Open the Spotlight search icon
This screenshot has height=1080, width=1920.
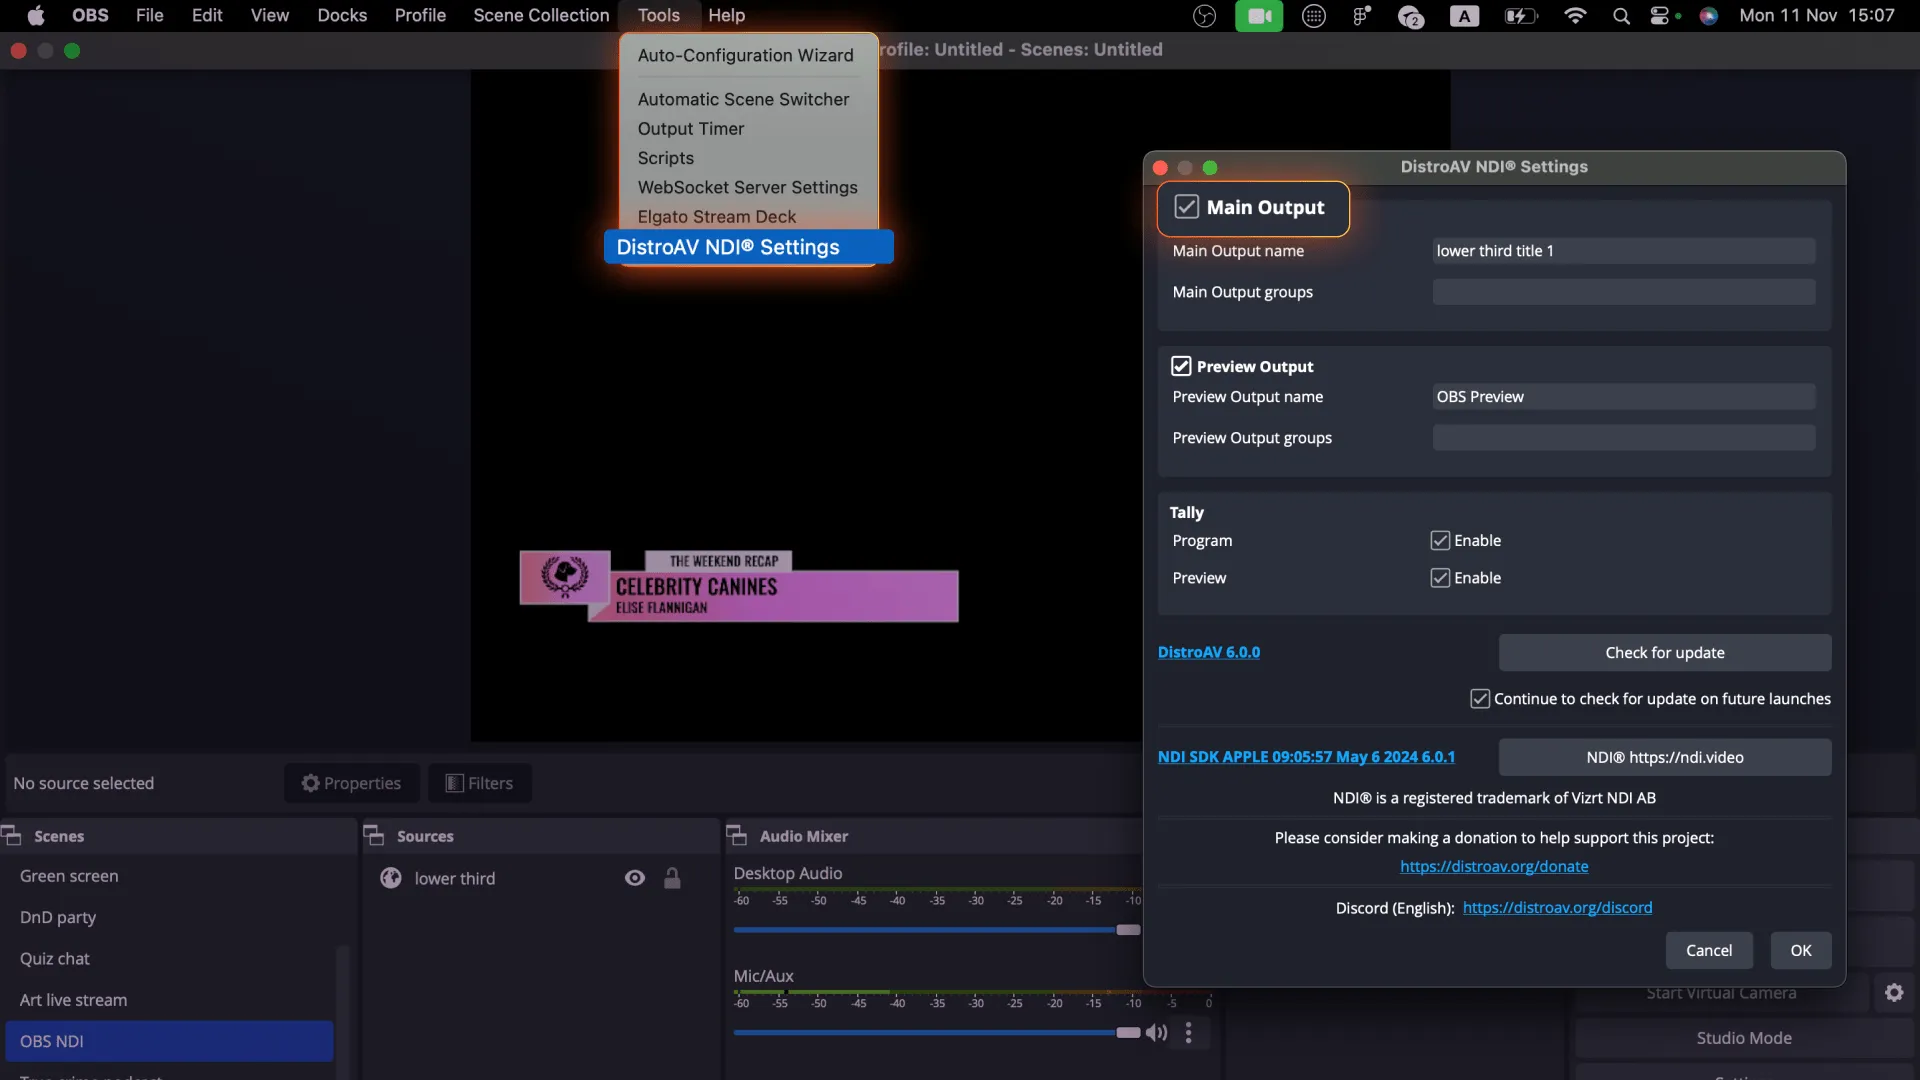pos(1621,16)
